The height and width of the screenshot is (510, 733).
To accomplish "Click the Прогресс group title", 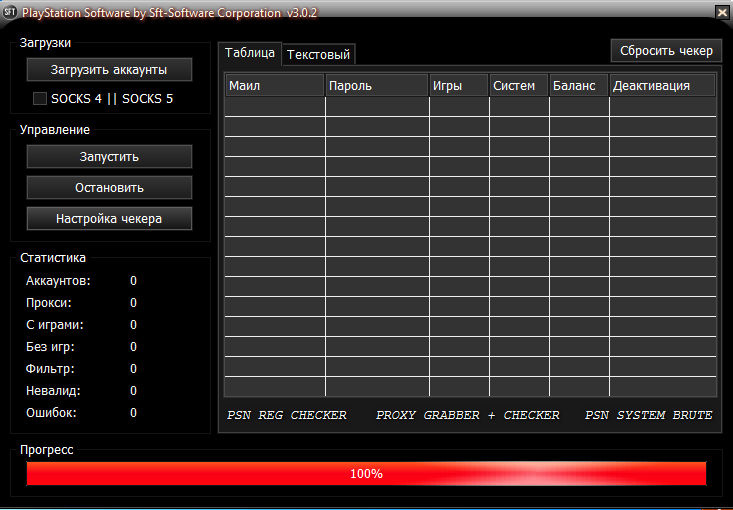I will coord(47,450).
